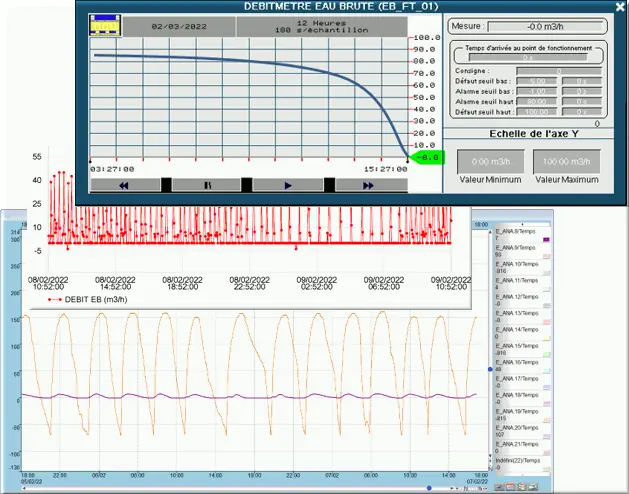Select the Mesure value field
Screen dimensions: 629x494
coord(545,27)
